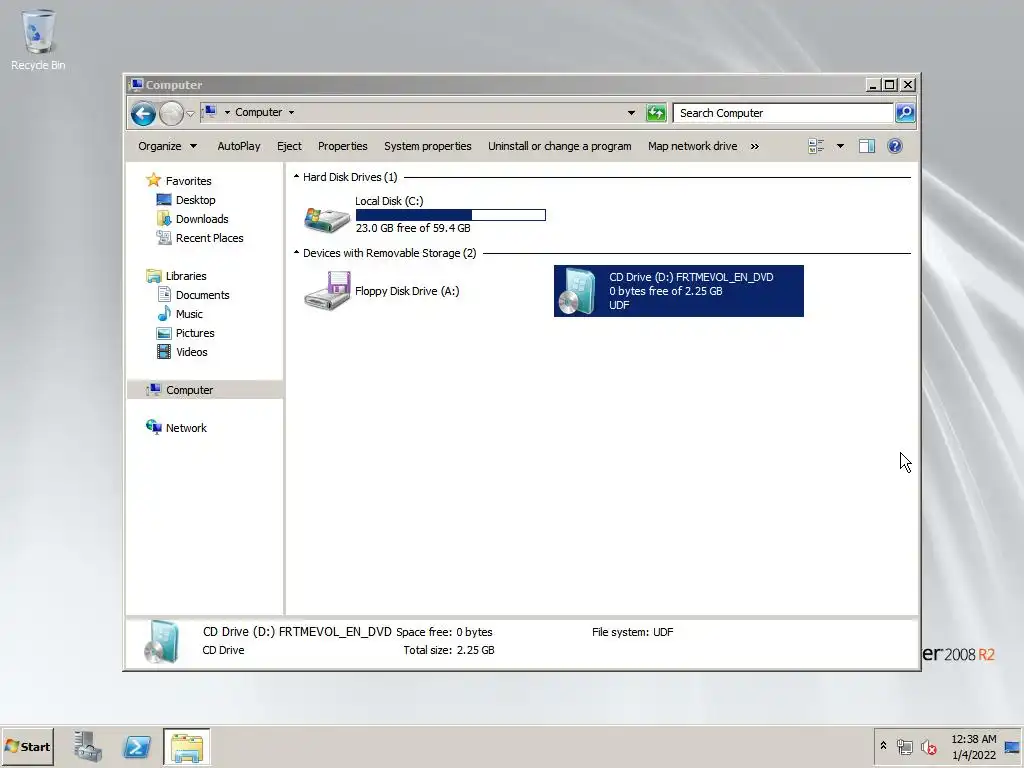Viewport: 1024px width, 768px height.
Task: Show hidden icons in system tray
Action: coord(883,746)
